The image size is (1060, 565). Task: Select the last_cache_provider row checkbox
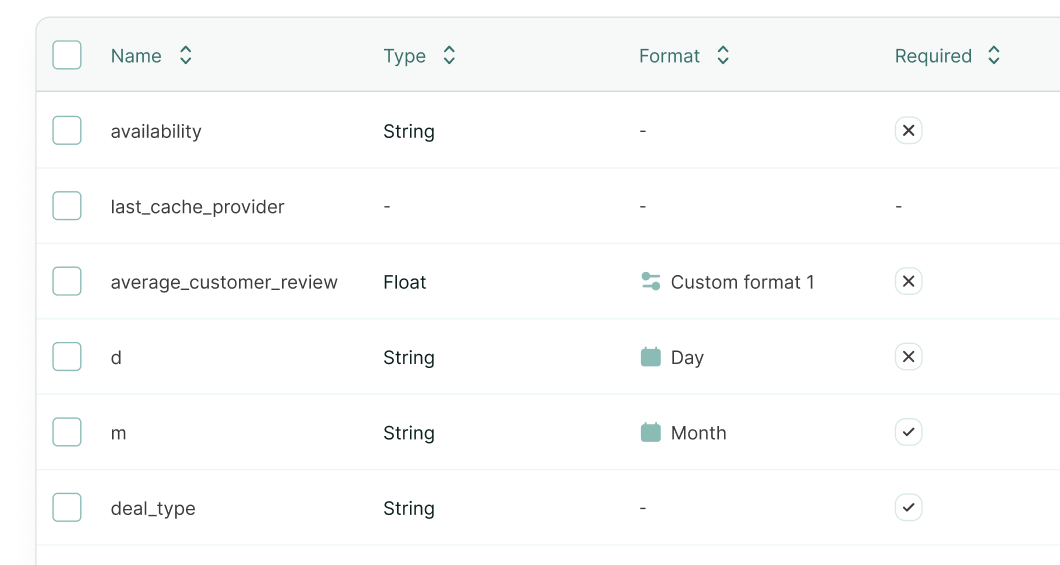(x=67, y=207)
